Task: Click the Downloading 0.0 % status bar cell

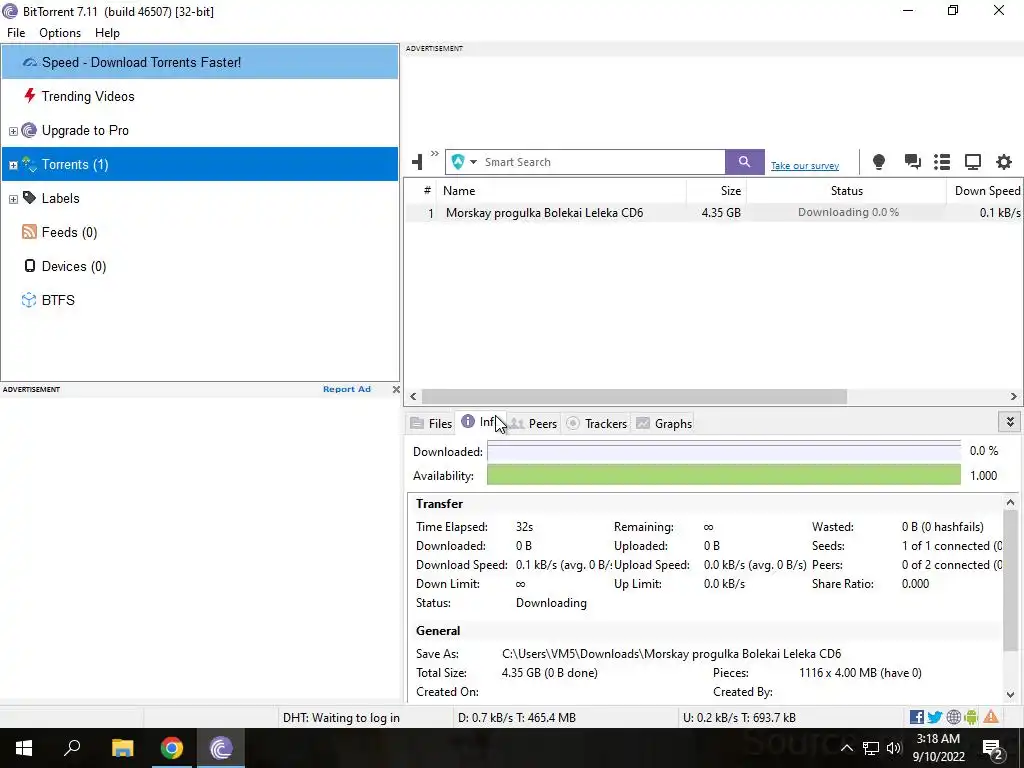Action: 848,212
